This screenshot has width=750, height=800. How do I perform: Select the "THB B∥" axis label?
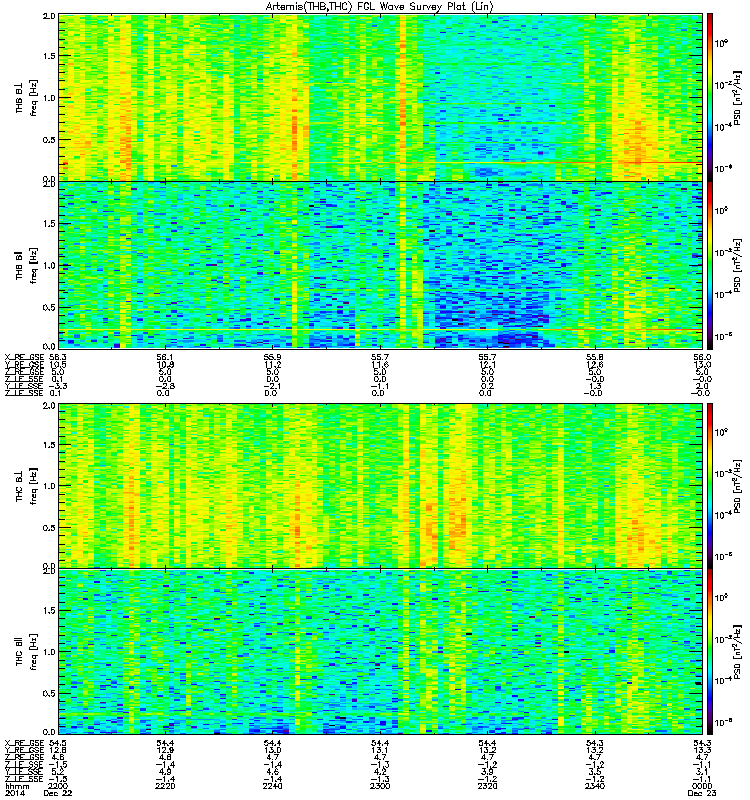tap(19, 265)
